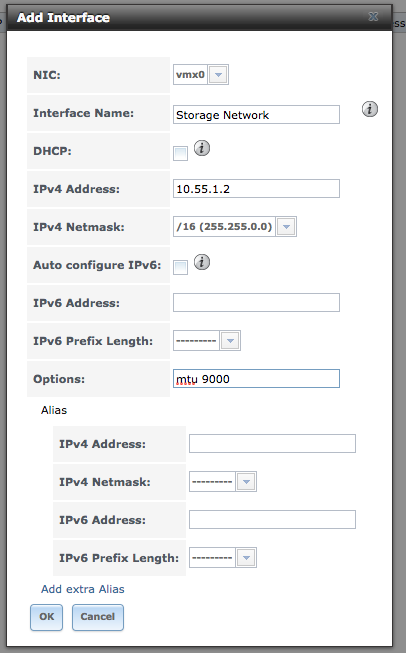
Task: Click the Add extra Alias link
Action: (82, 589)
